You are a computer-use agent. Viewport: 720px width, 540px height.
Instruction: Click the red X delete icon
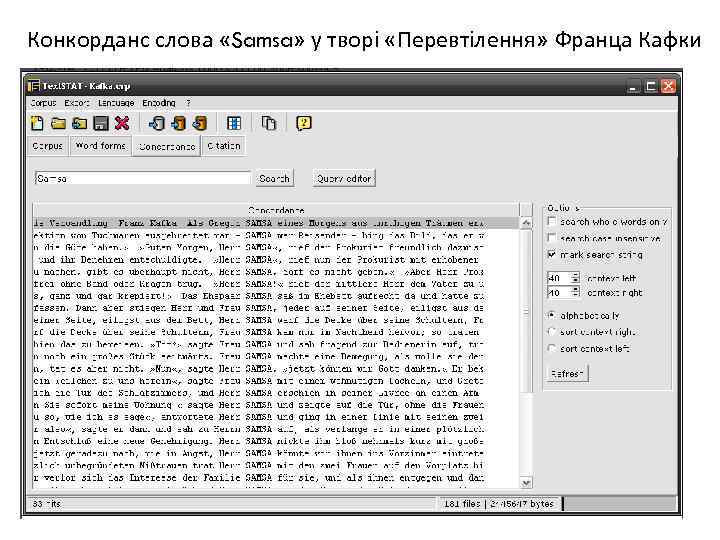[122, 123]
